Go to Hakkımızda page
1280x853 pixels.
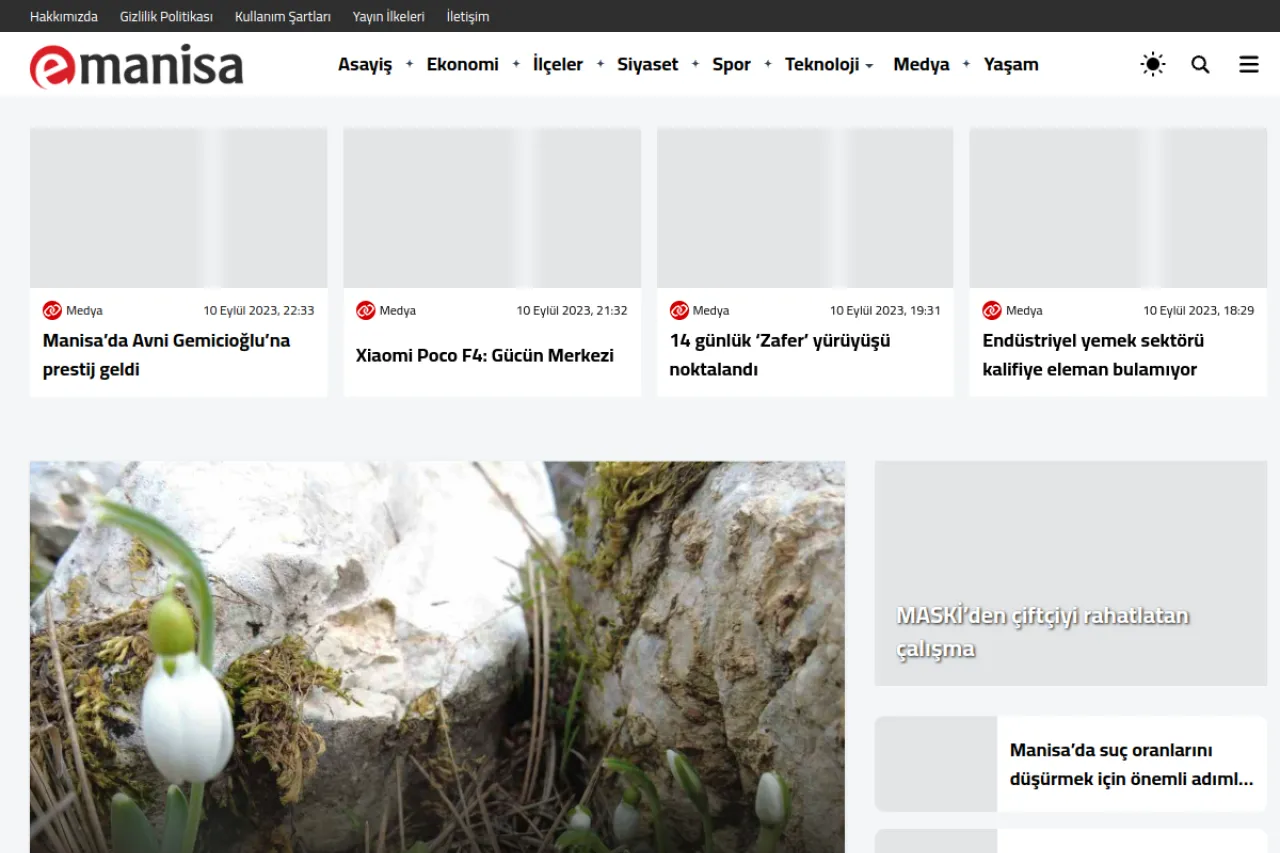pos(64,16)
